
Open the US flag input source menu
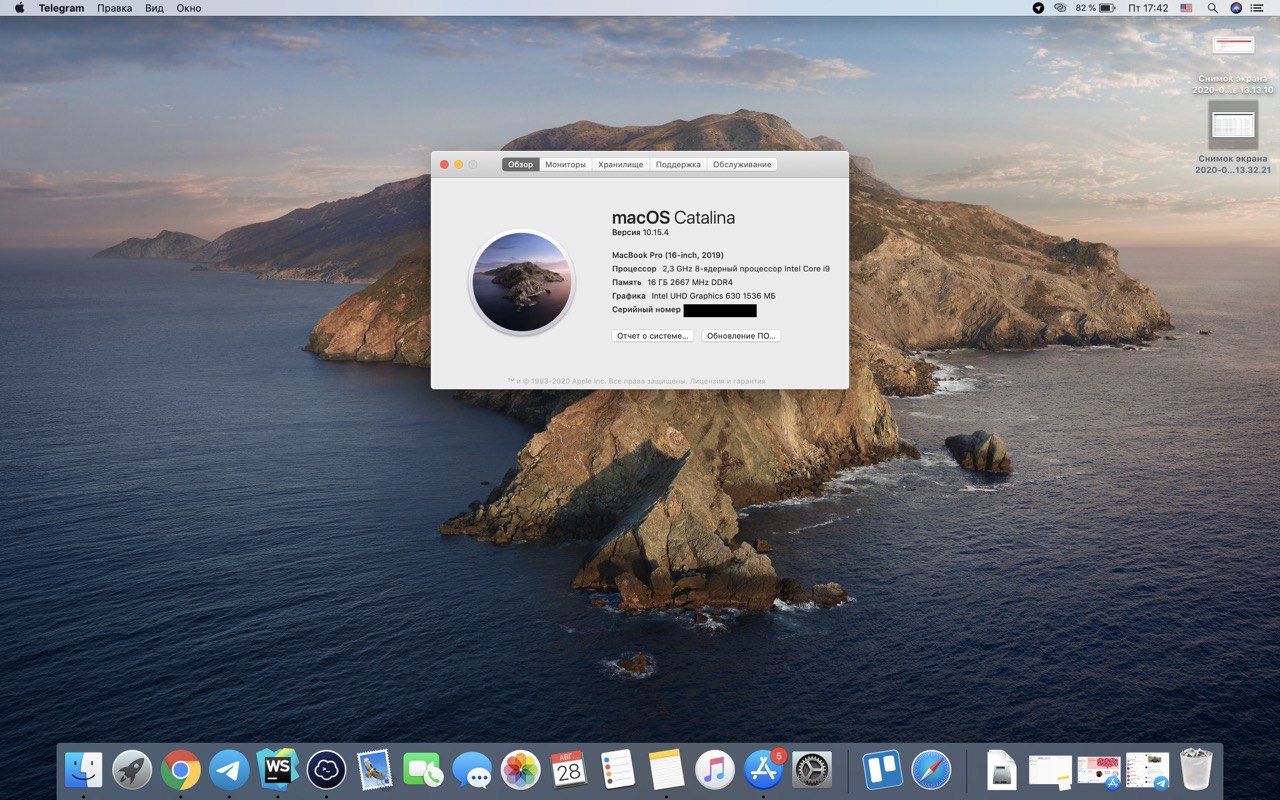pos(1186,8)
